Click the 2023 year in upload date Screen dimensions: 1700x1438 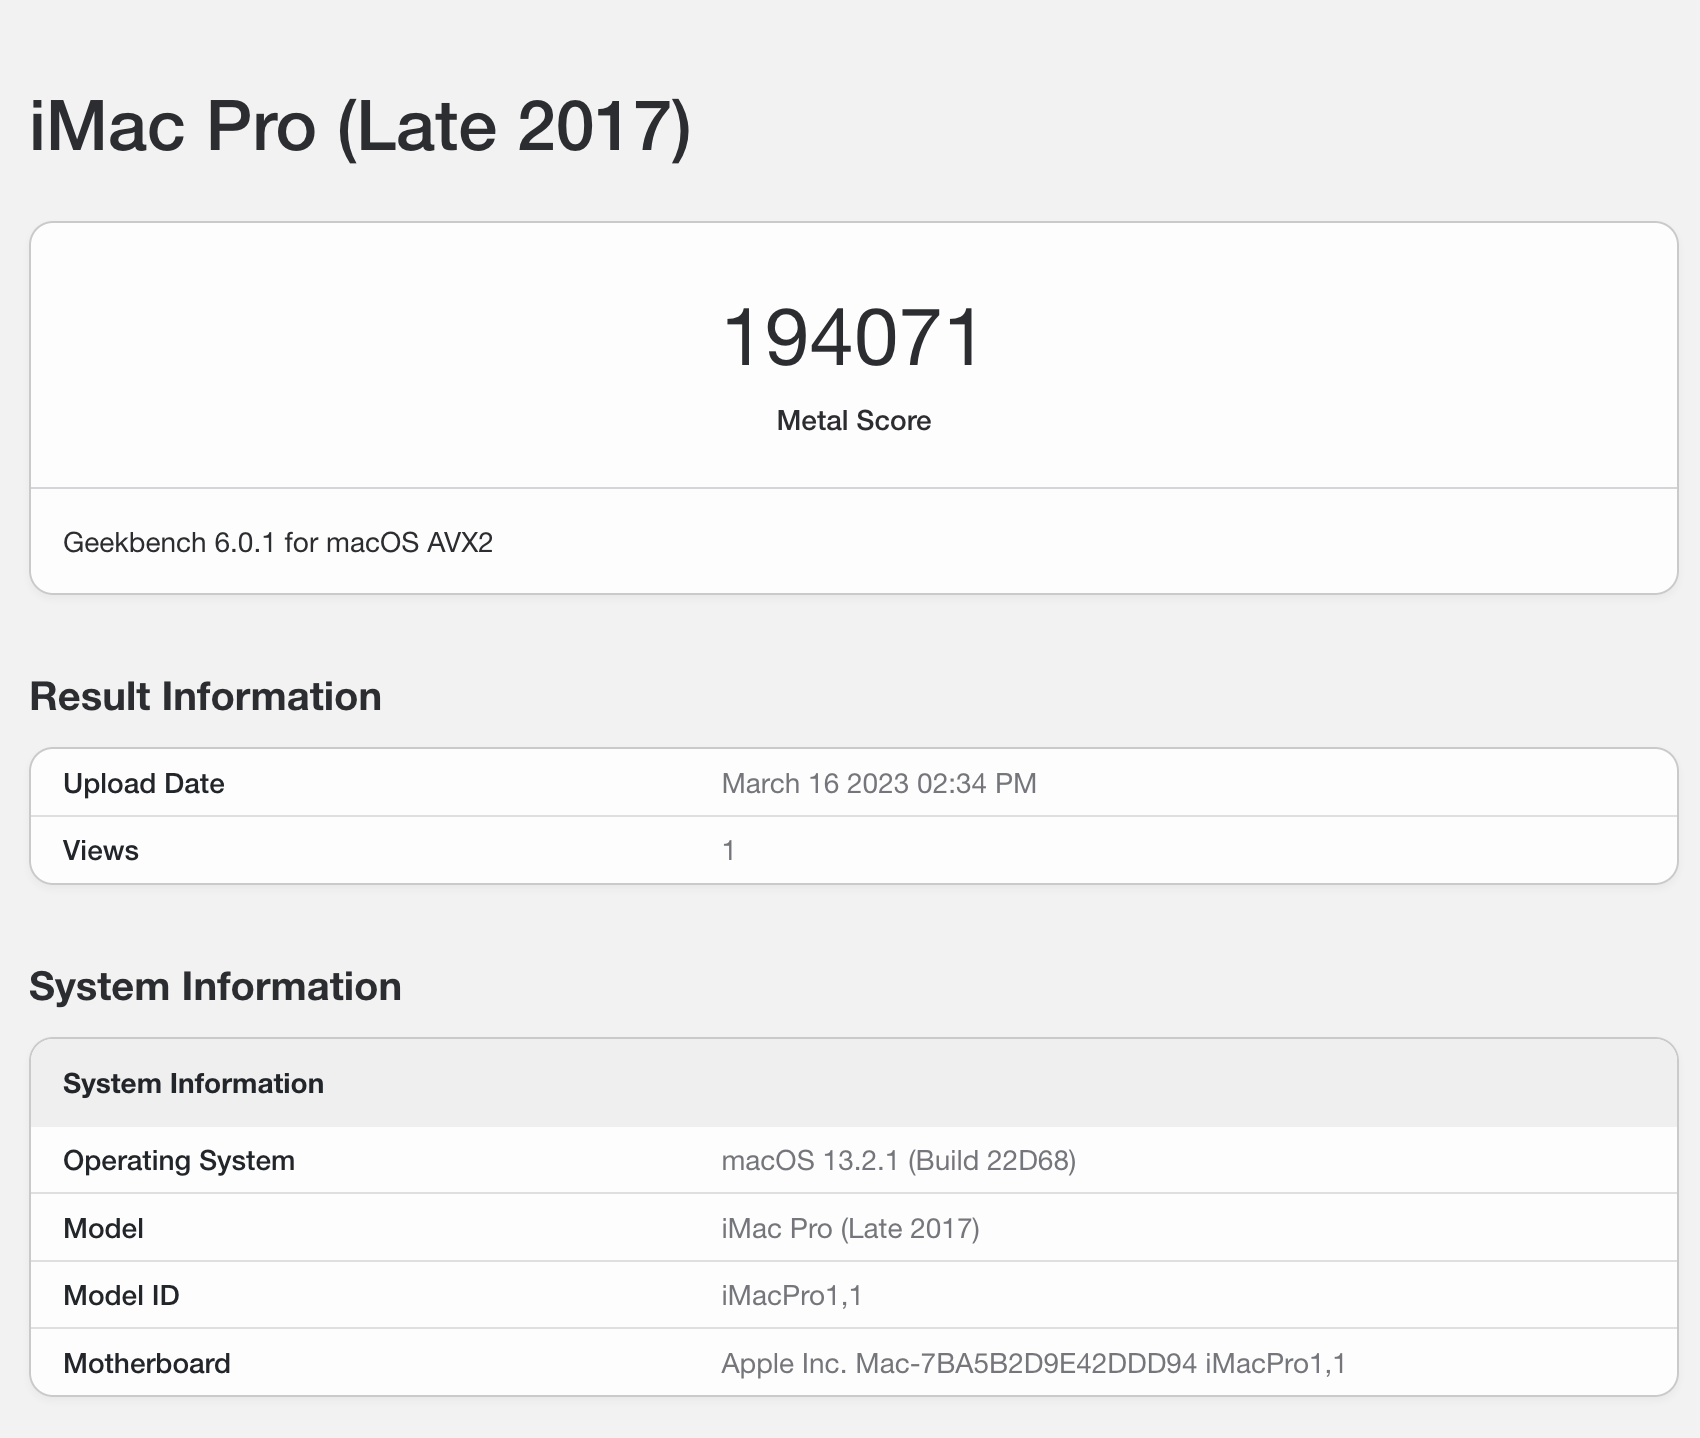coord(877,784)
